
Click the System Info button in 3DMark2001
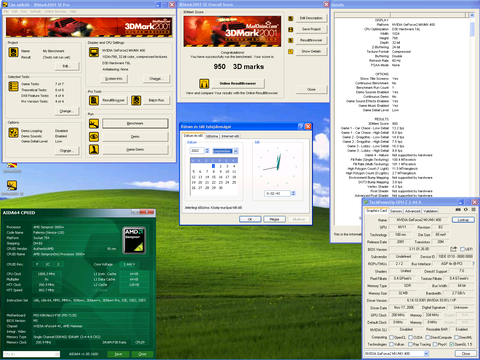point(114,79)
